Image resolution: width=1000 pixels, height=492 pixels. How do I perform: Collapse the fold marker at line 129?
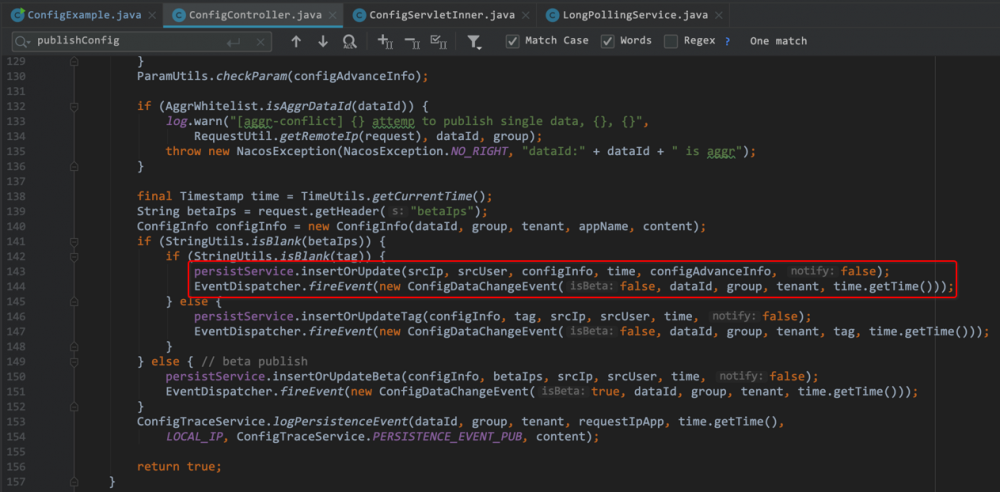pos(74,62)
